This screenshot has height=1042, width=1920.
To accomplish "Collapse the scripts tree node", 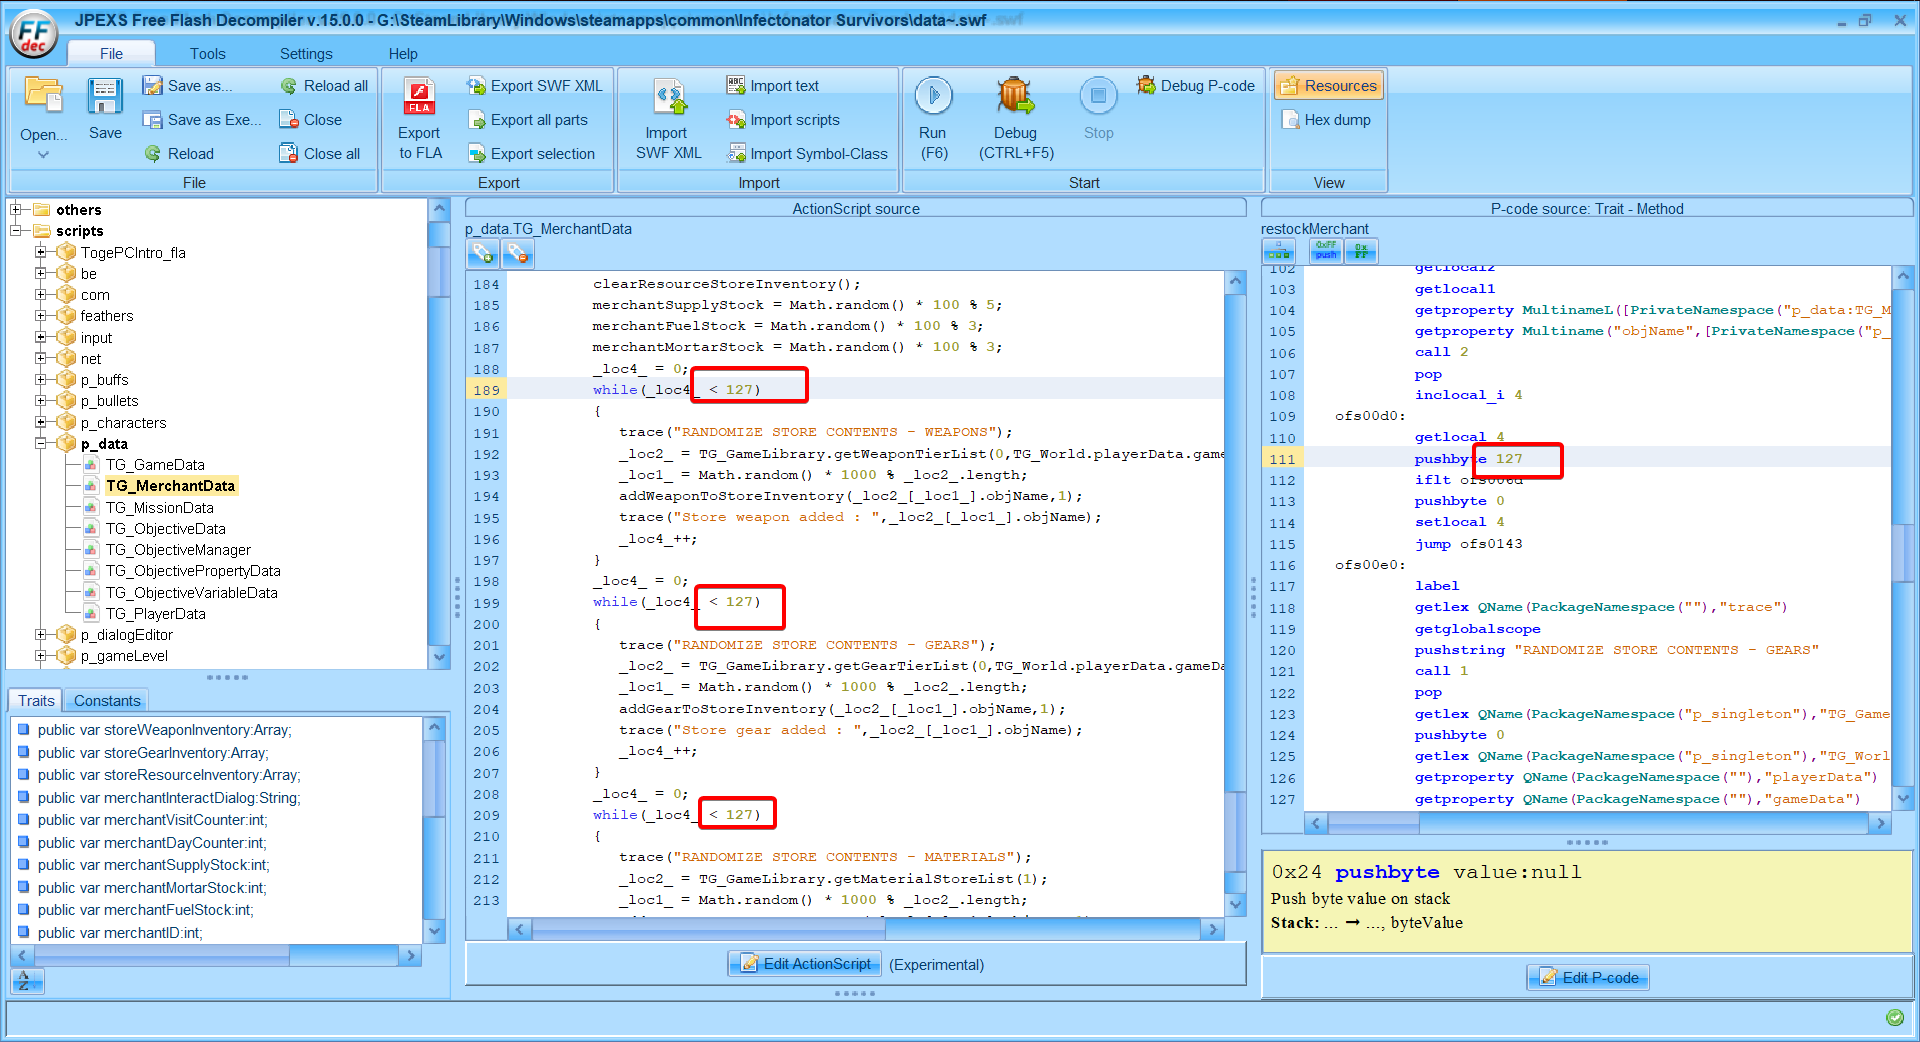I will (16, 231).
